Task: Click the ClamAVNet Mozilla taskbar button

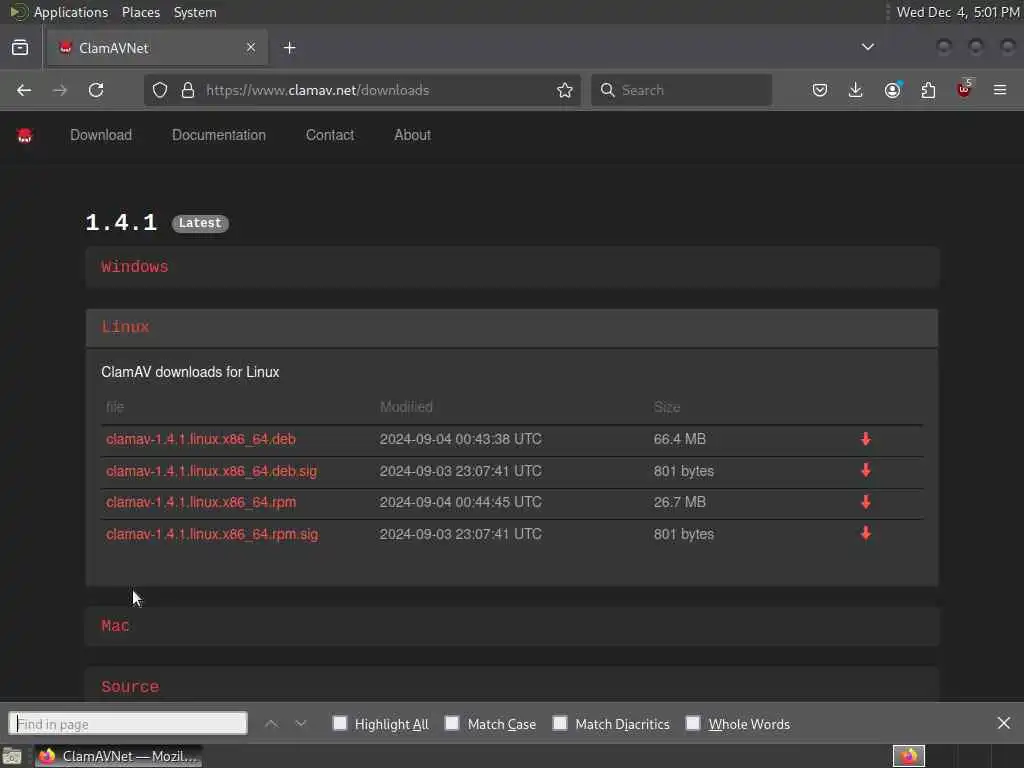Action: coord(118,756)
